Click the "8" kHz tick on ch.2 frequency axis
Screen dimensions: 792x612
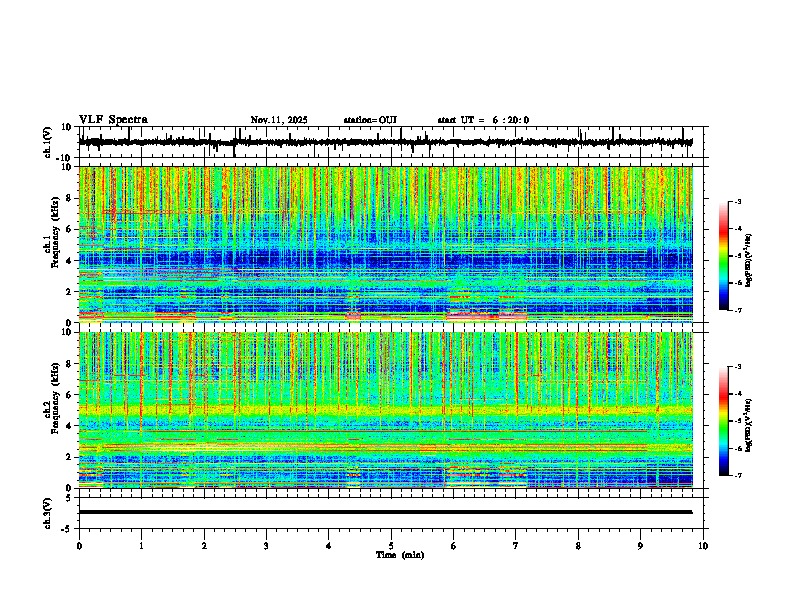coord(69,364)
